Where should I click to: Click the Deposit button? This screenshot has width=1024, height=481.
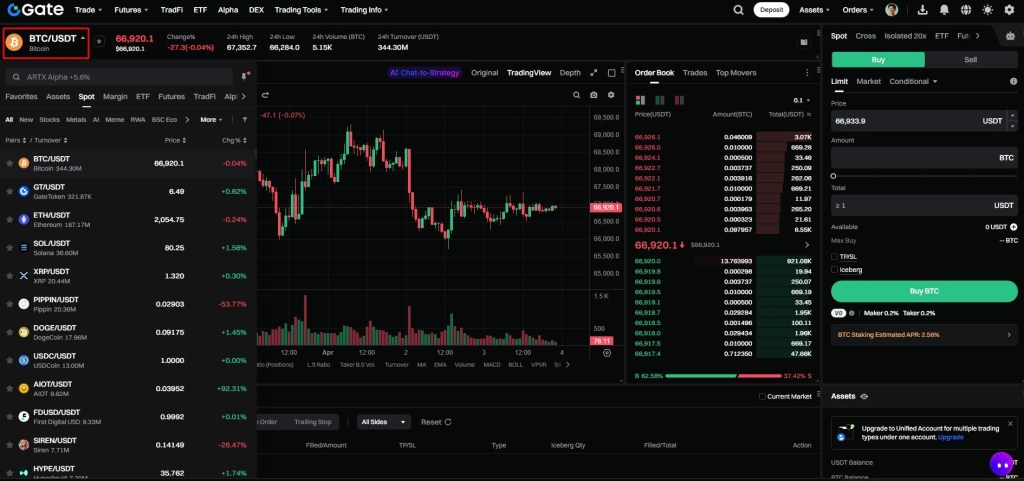point(771,10)
